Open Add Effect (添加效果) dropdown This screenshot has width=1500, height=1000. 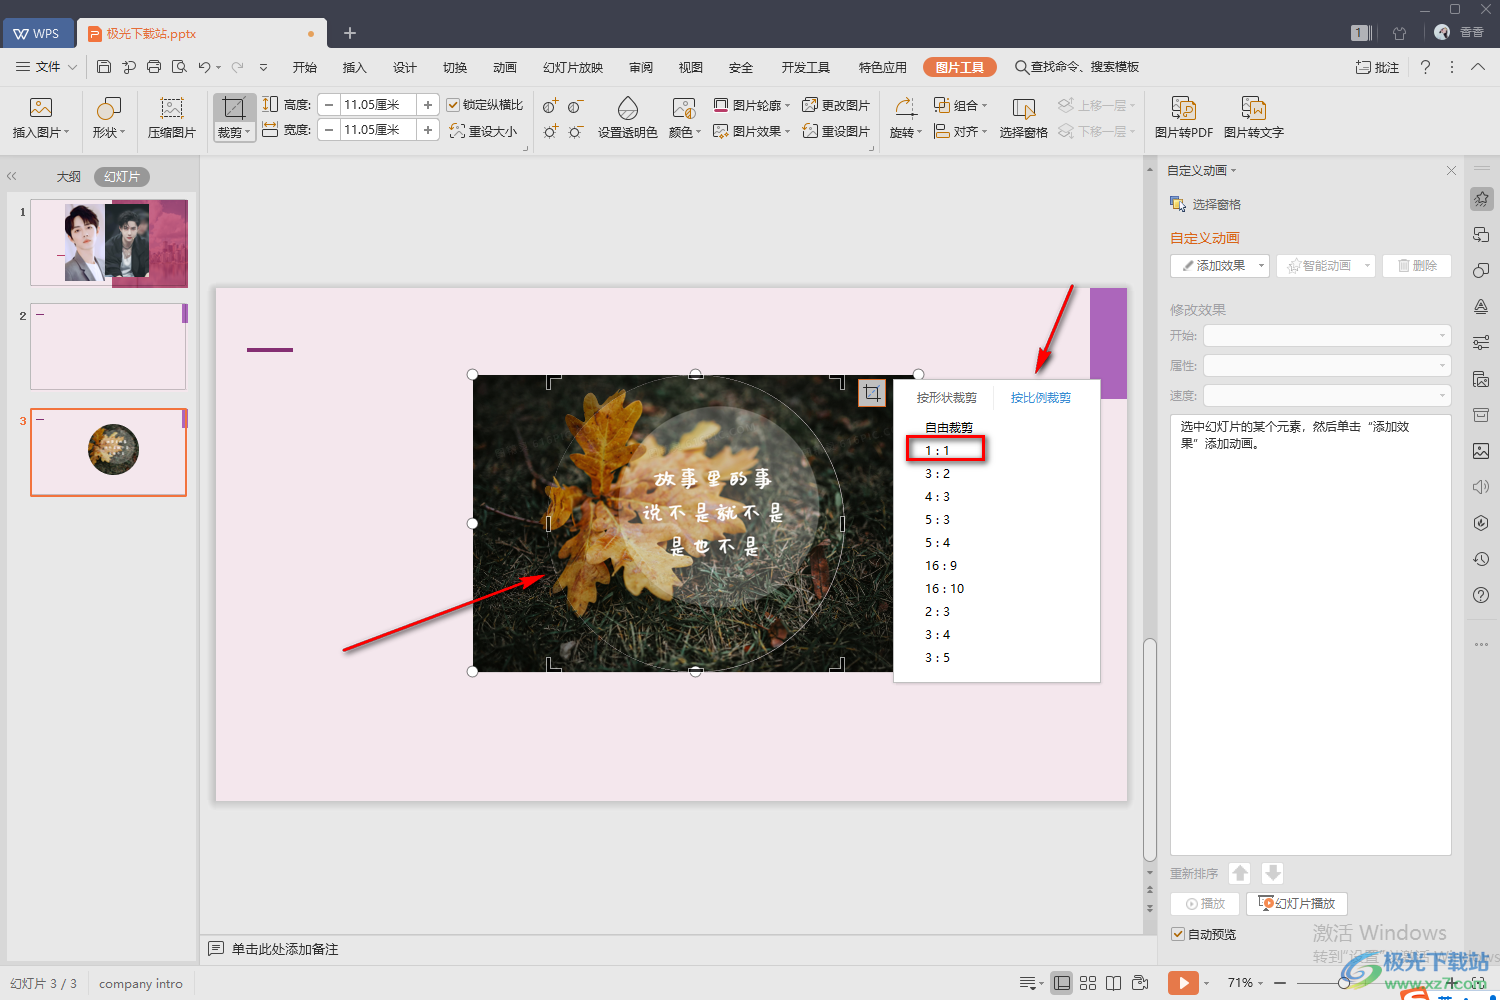click(x=1261, y=266)
